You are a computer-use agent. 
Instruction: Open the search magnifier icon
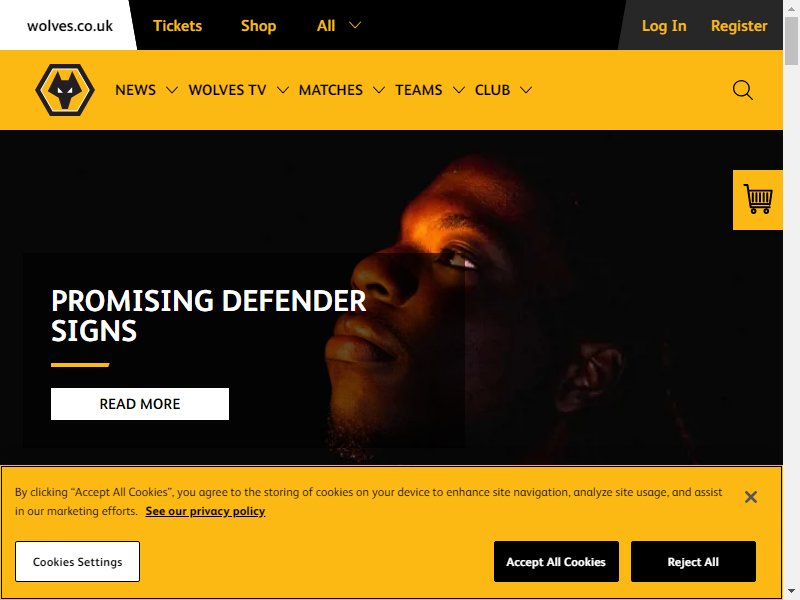[742, 90]
